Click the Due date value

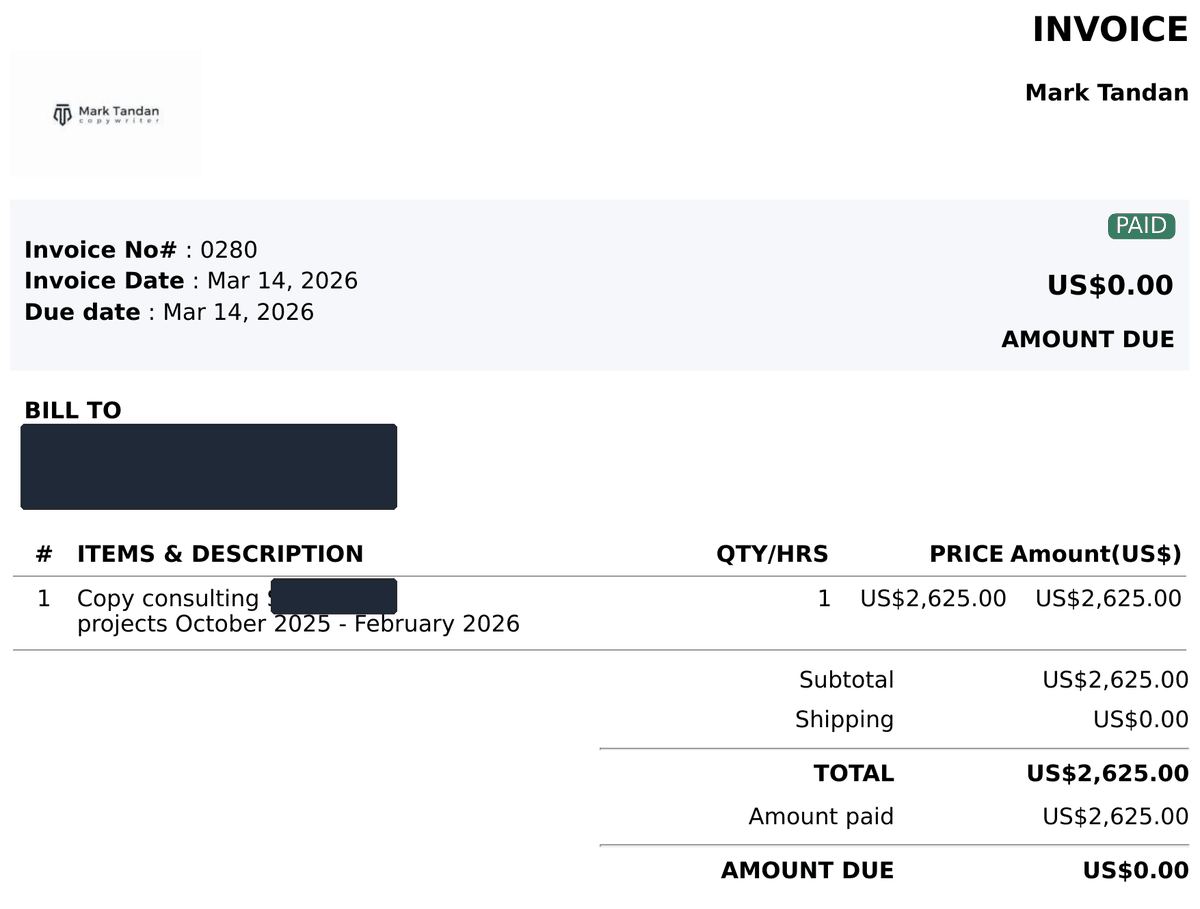(x=238, y=312)
